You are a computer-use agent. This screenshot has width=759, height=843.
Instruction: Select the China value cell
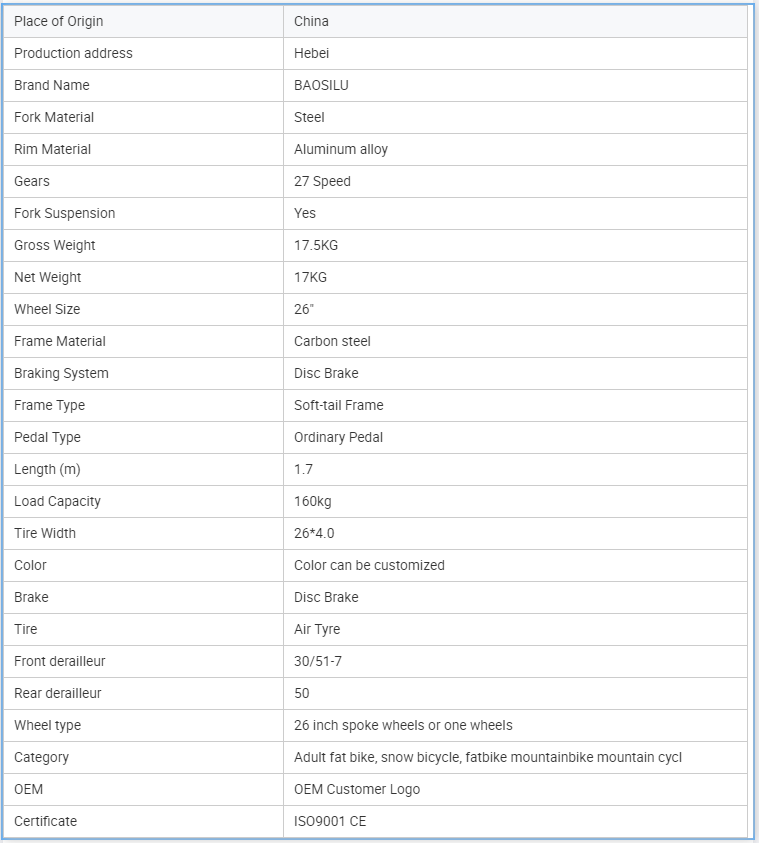point(311,21)
